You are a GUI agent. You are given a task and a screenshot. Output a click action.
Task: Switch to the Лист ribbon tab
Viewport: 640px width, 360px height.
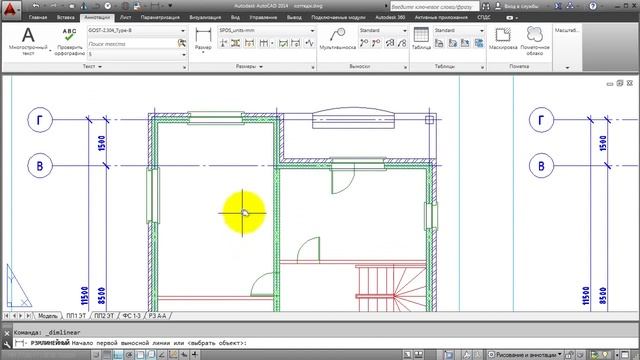(x=125, y=18)
